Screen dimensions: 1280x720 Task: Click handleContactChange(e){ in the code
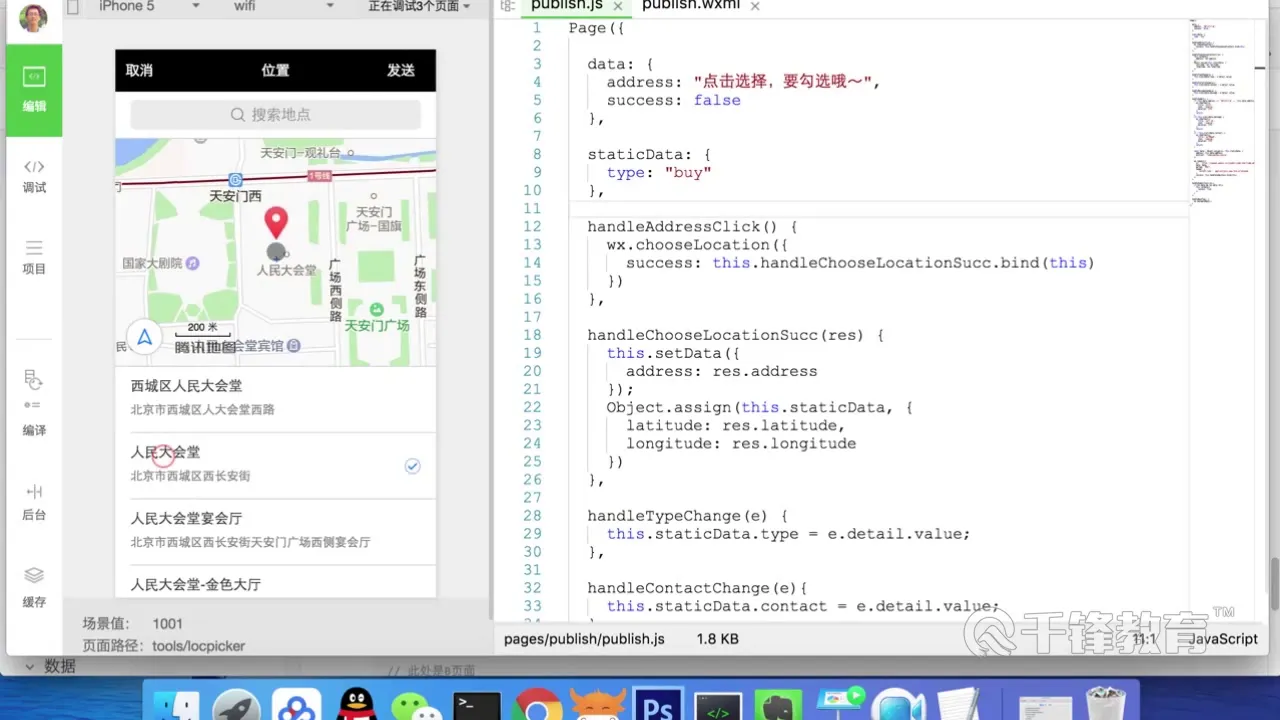(697, 588)
